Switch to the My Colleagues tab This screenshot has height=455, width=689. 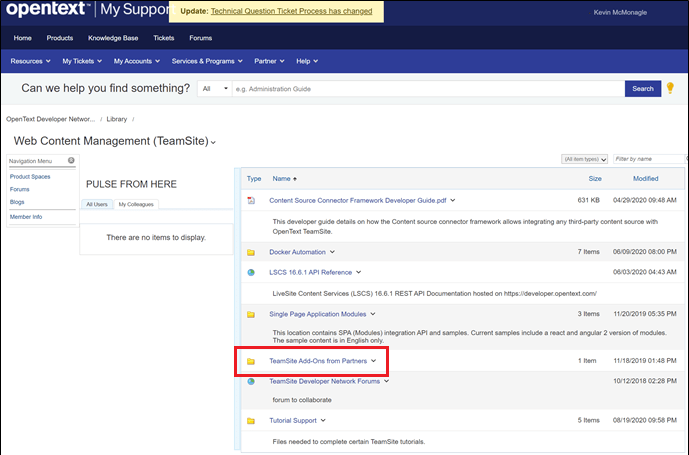136,204
